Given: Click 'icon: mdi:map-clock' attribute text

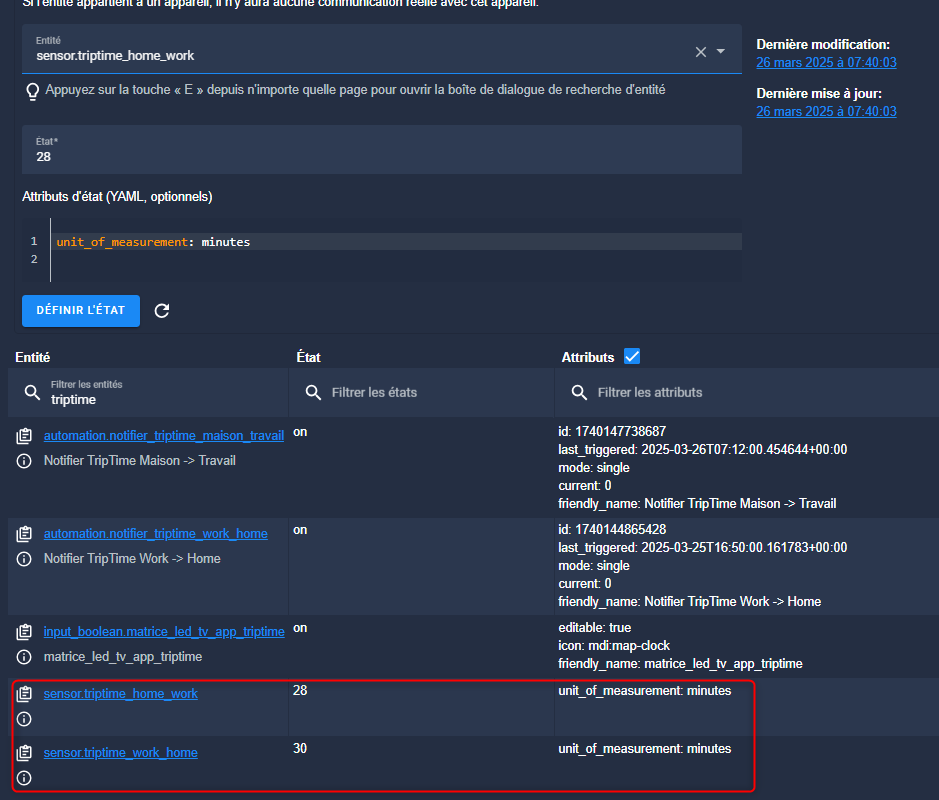Looking at the screenshot, I should [x=614, y=646].
